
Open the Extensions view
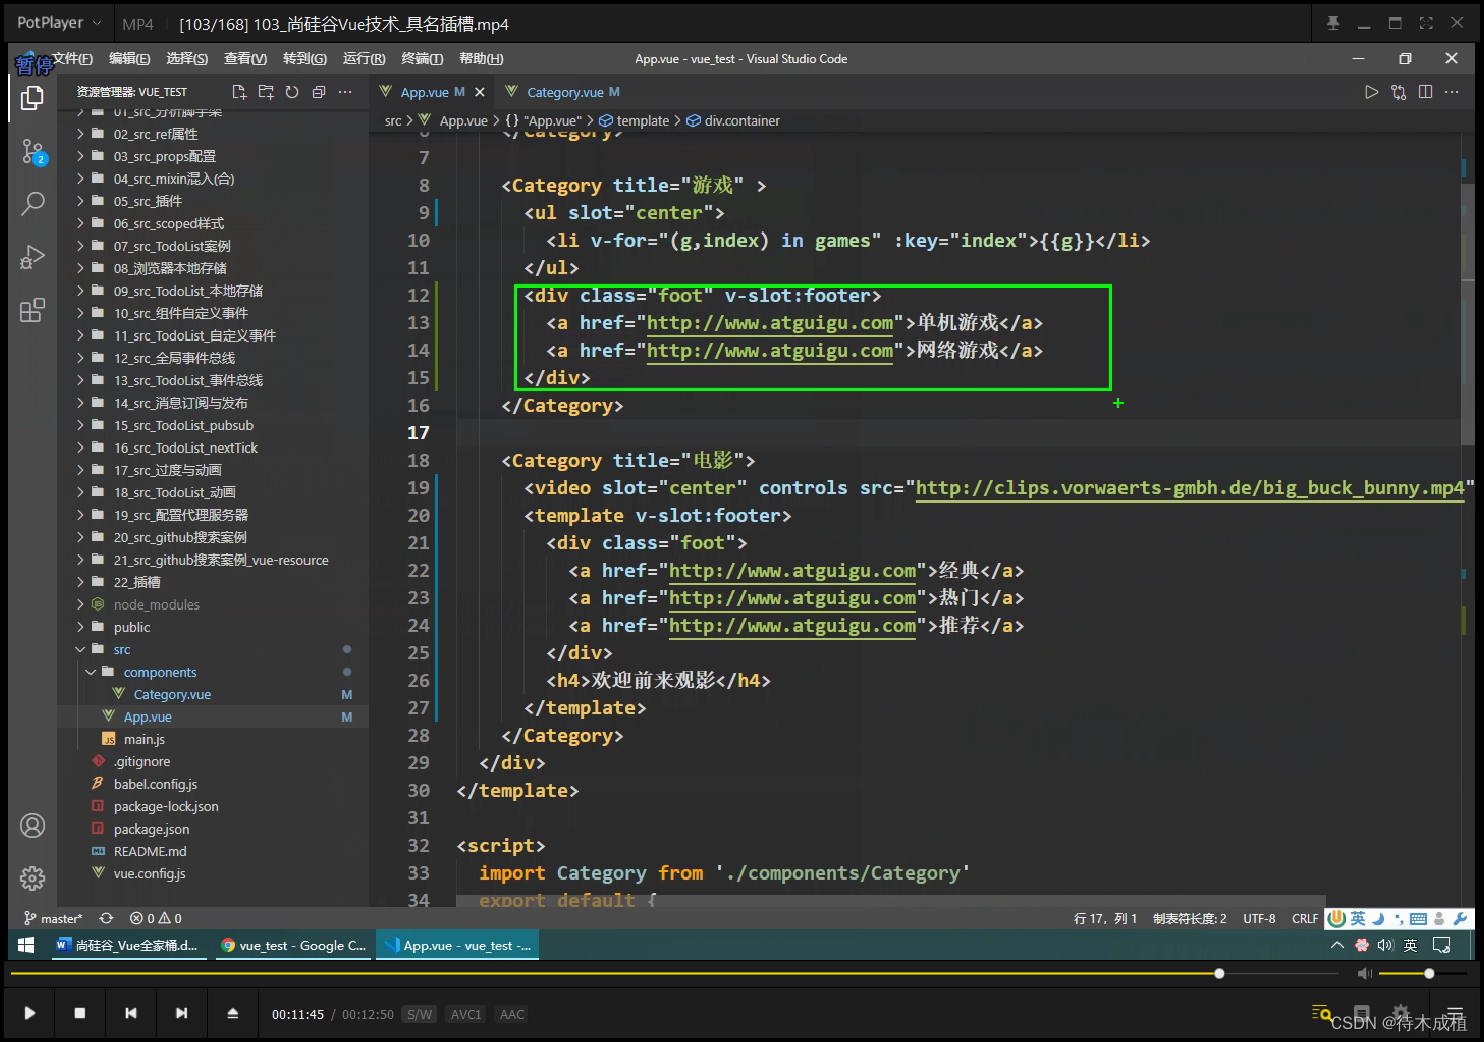(x=32, y=310)
